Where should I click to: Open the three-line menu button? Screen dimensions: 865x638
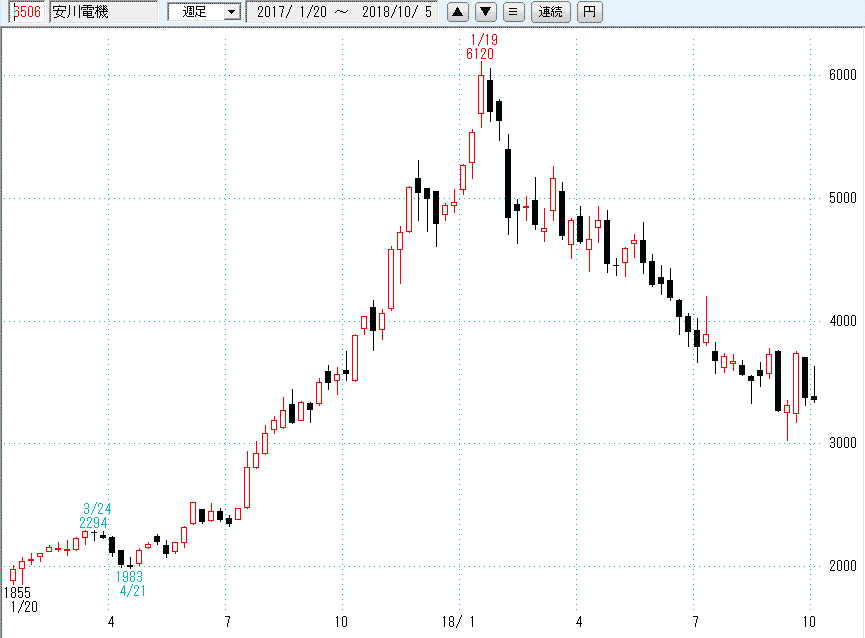pos(513,12)
